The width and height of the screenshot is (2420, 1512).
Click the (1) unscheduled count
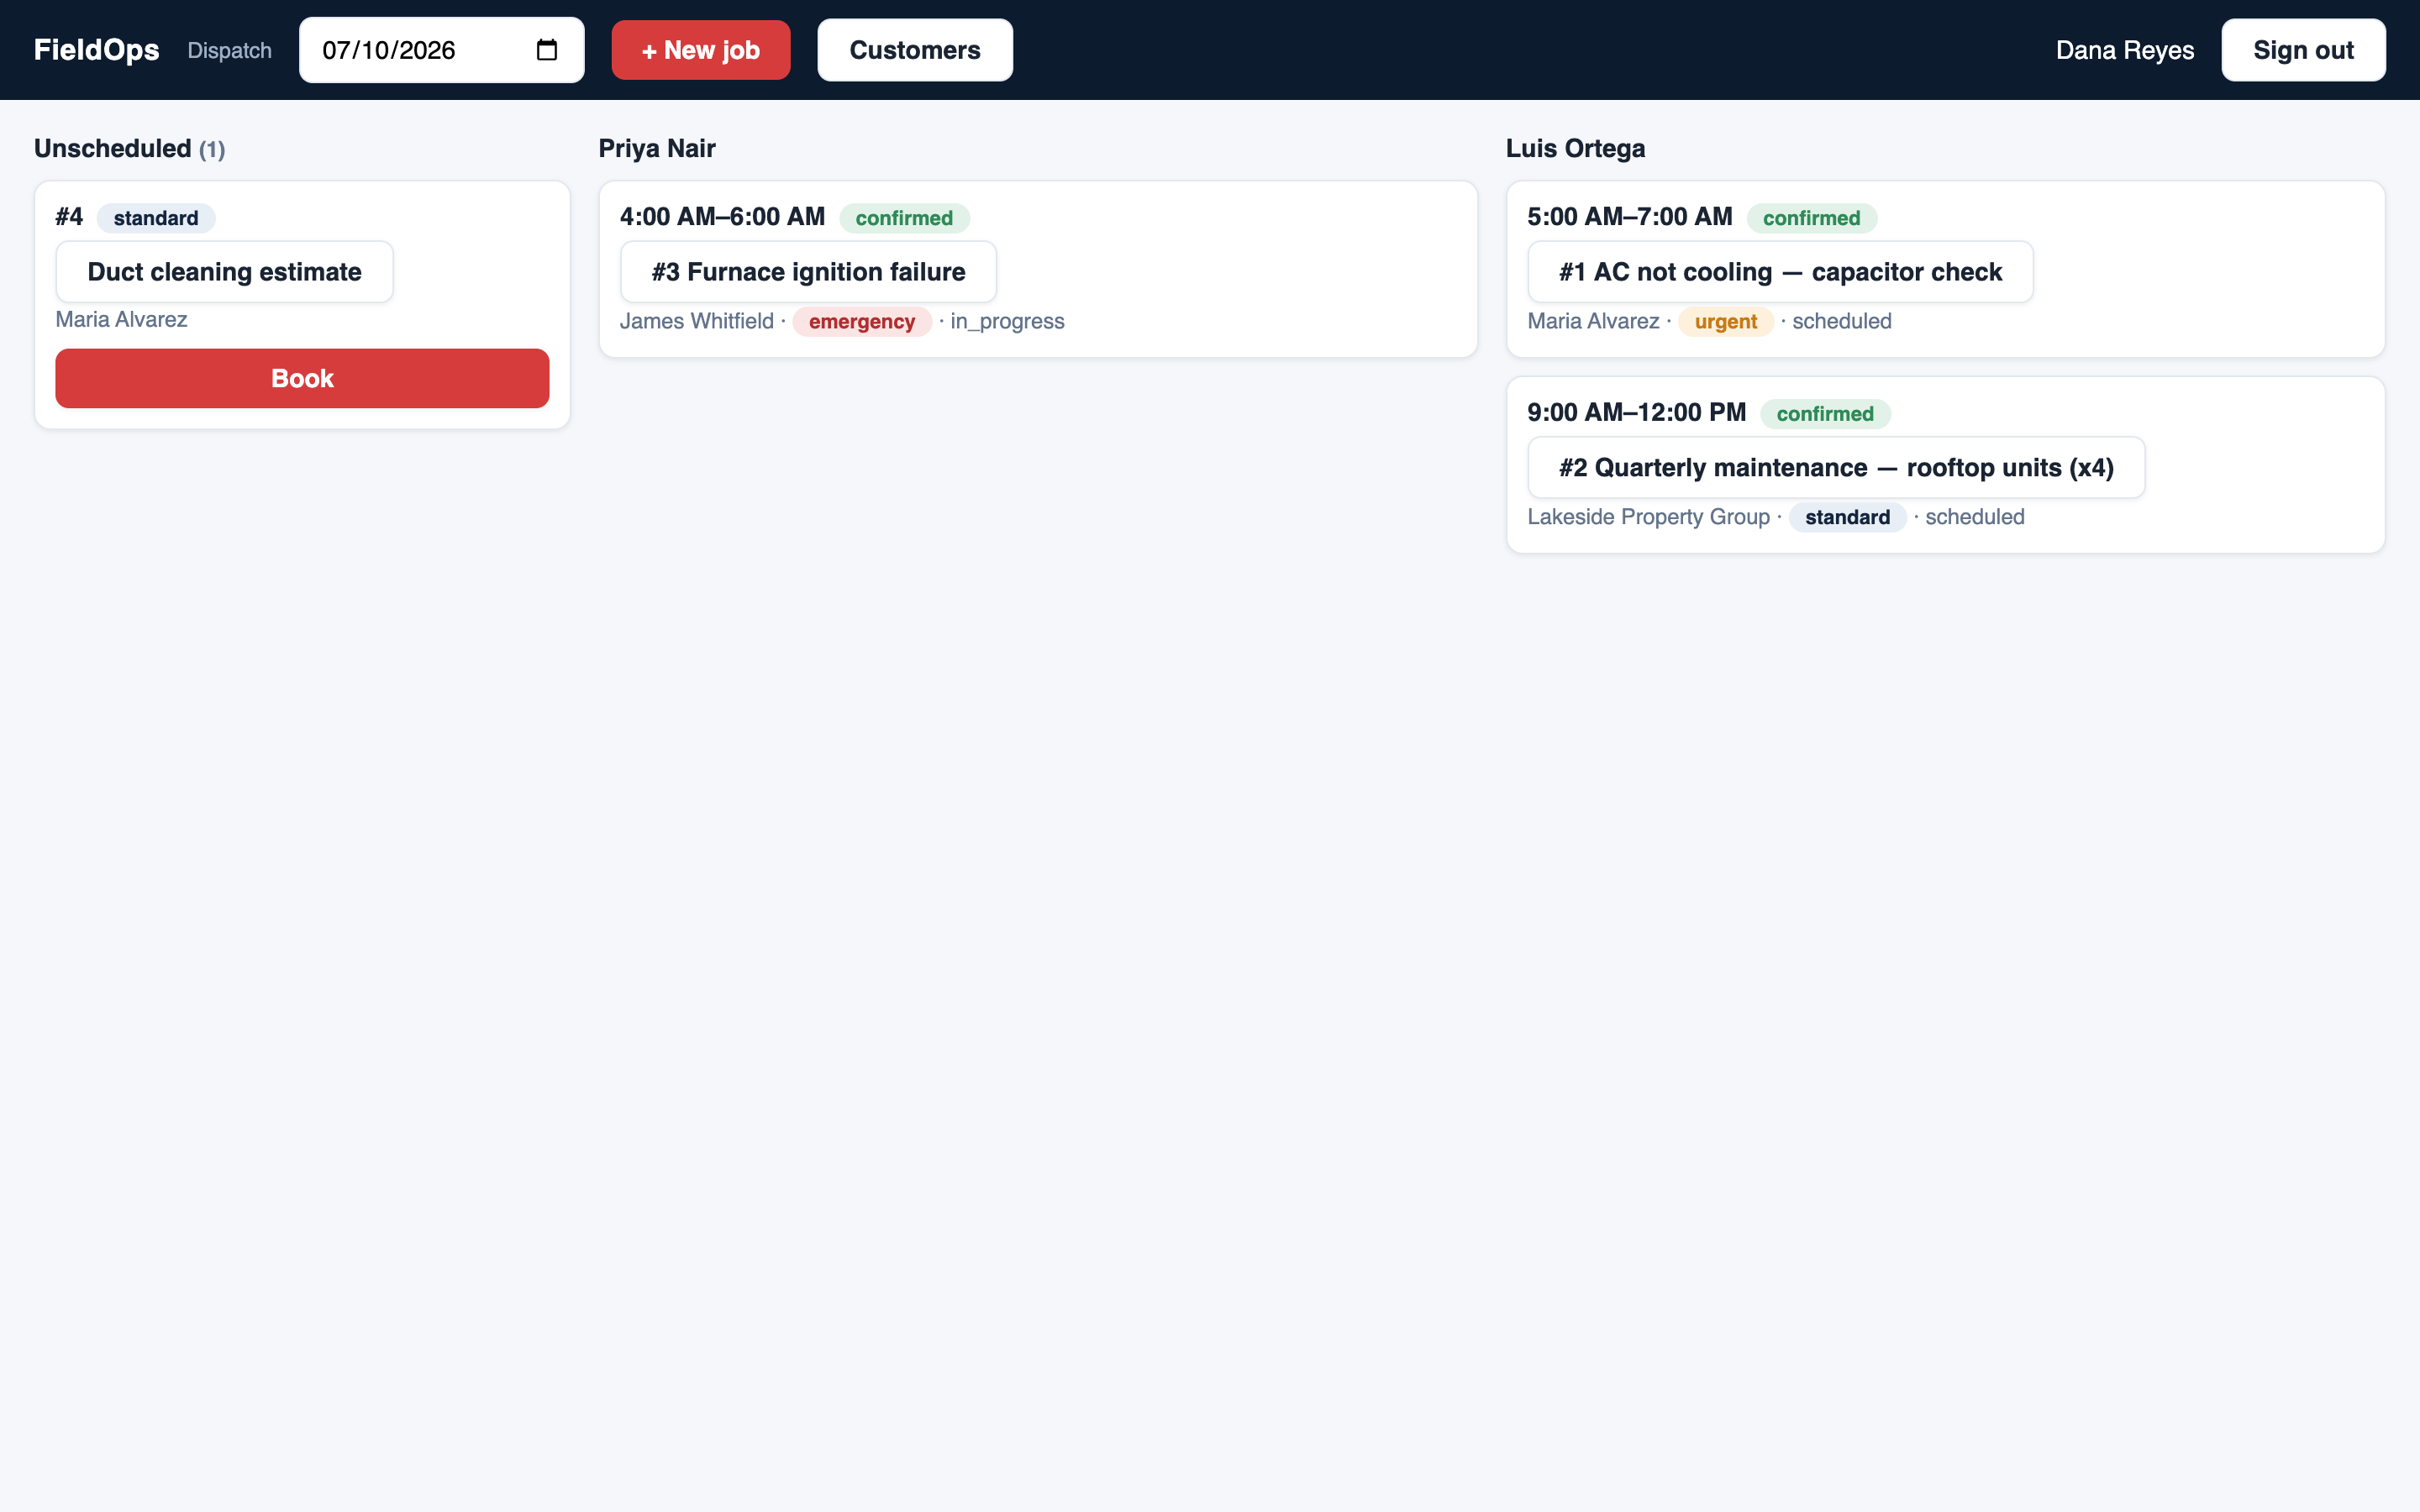coord(212,150)
